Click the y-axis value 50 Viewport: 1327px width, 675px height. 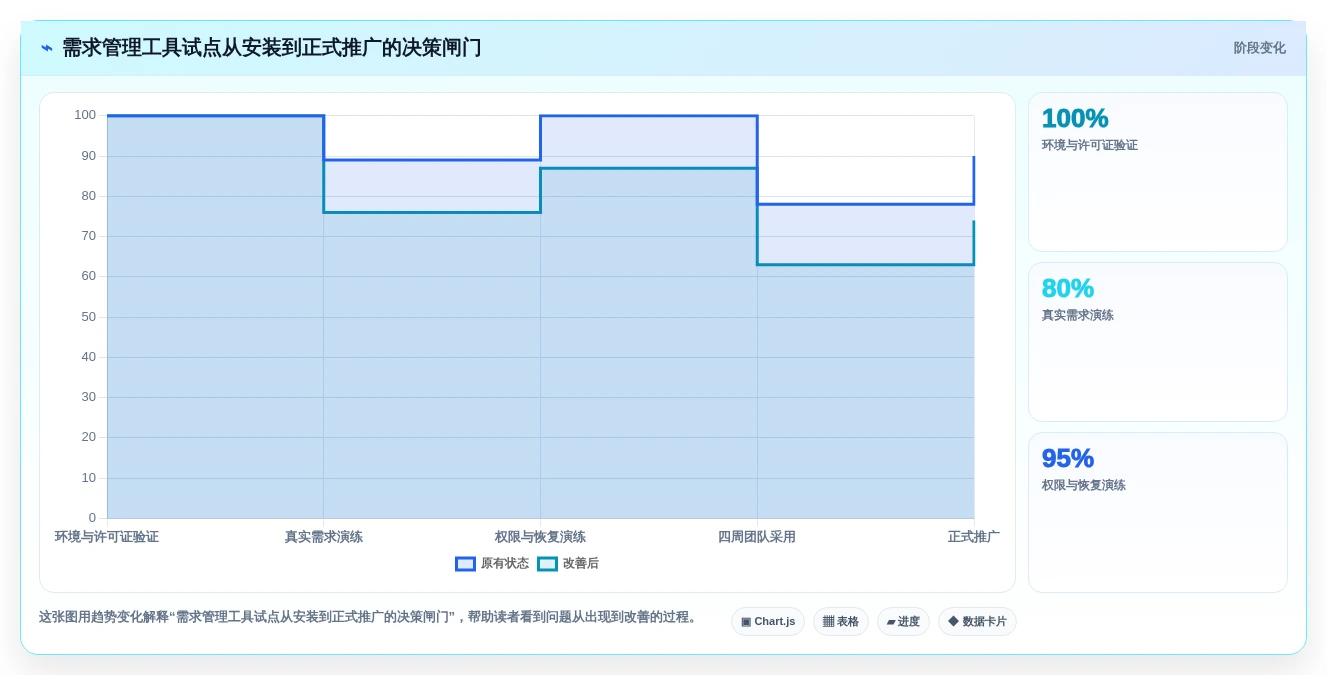pyautogui.click(x=89, y=317)
